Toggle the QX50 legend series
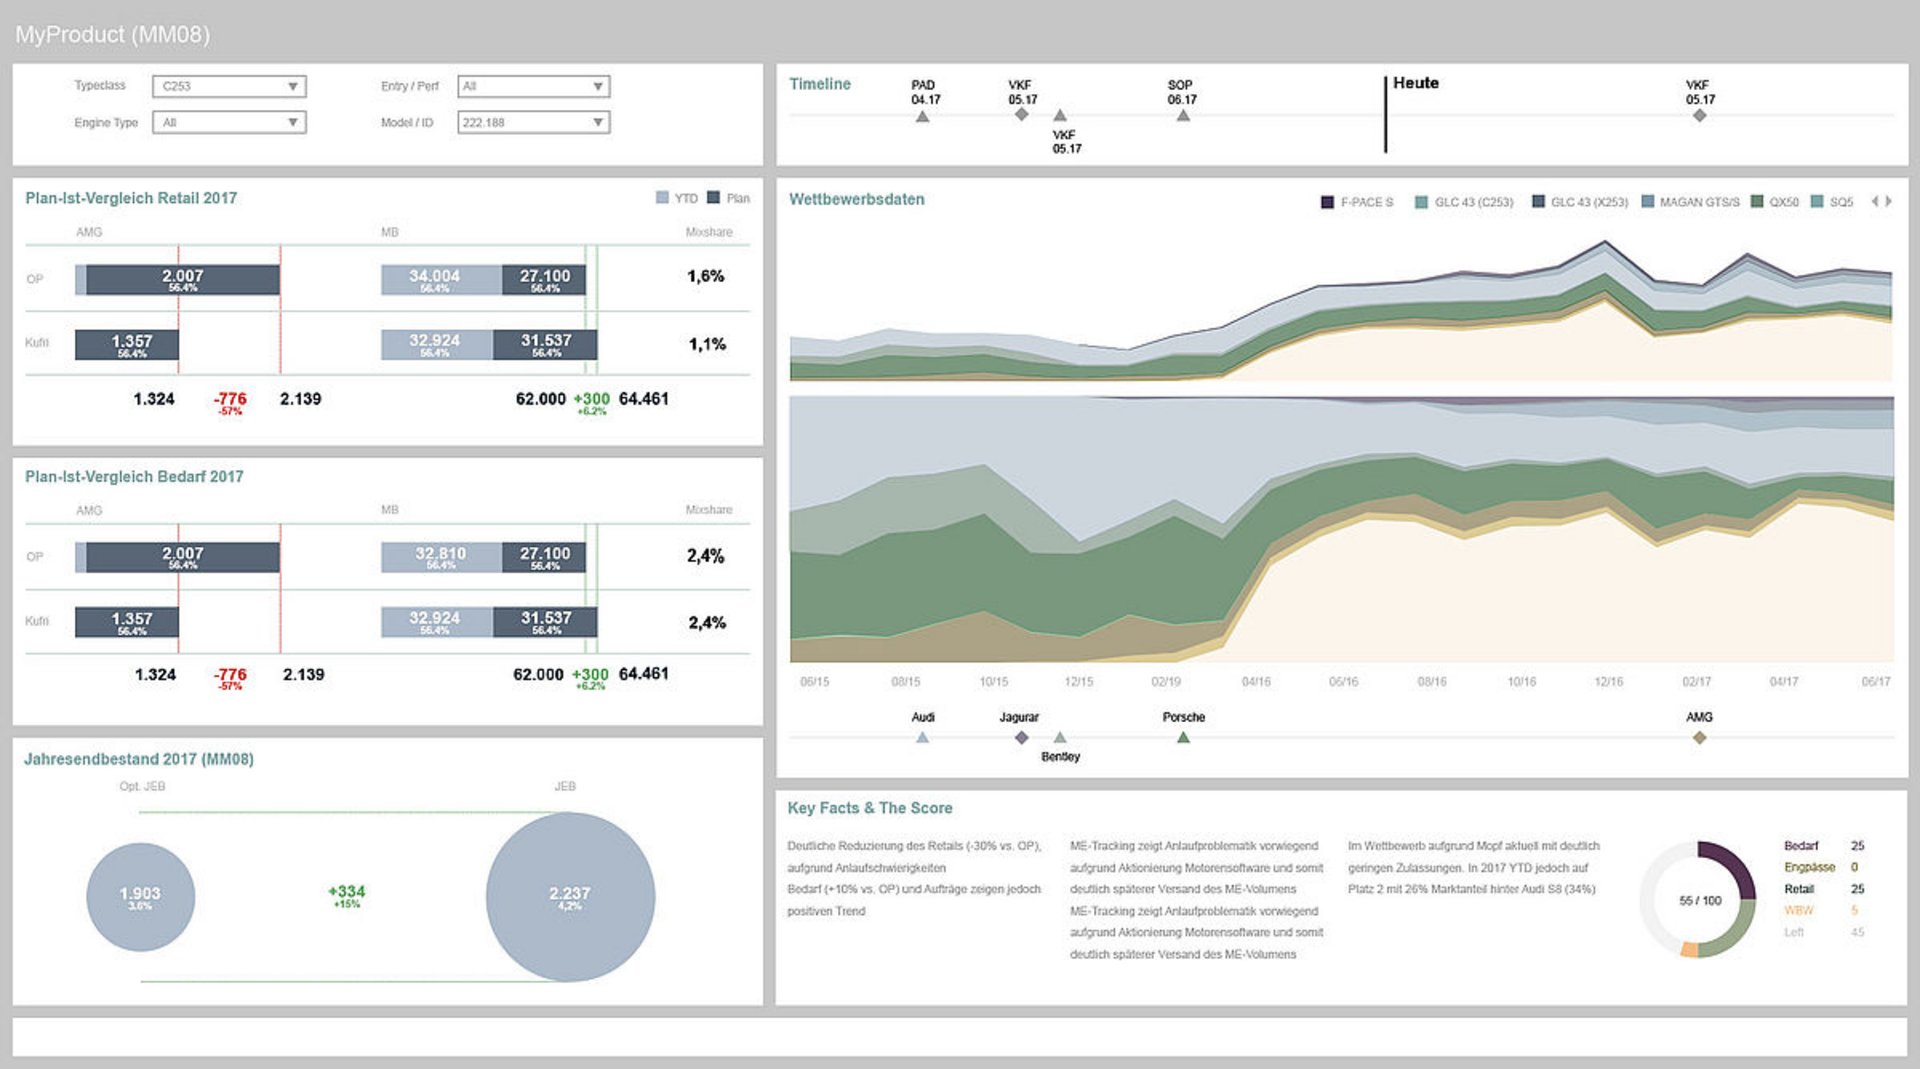This screenshot has width=1920, height=1069. click(x=1775, y=202)
